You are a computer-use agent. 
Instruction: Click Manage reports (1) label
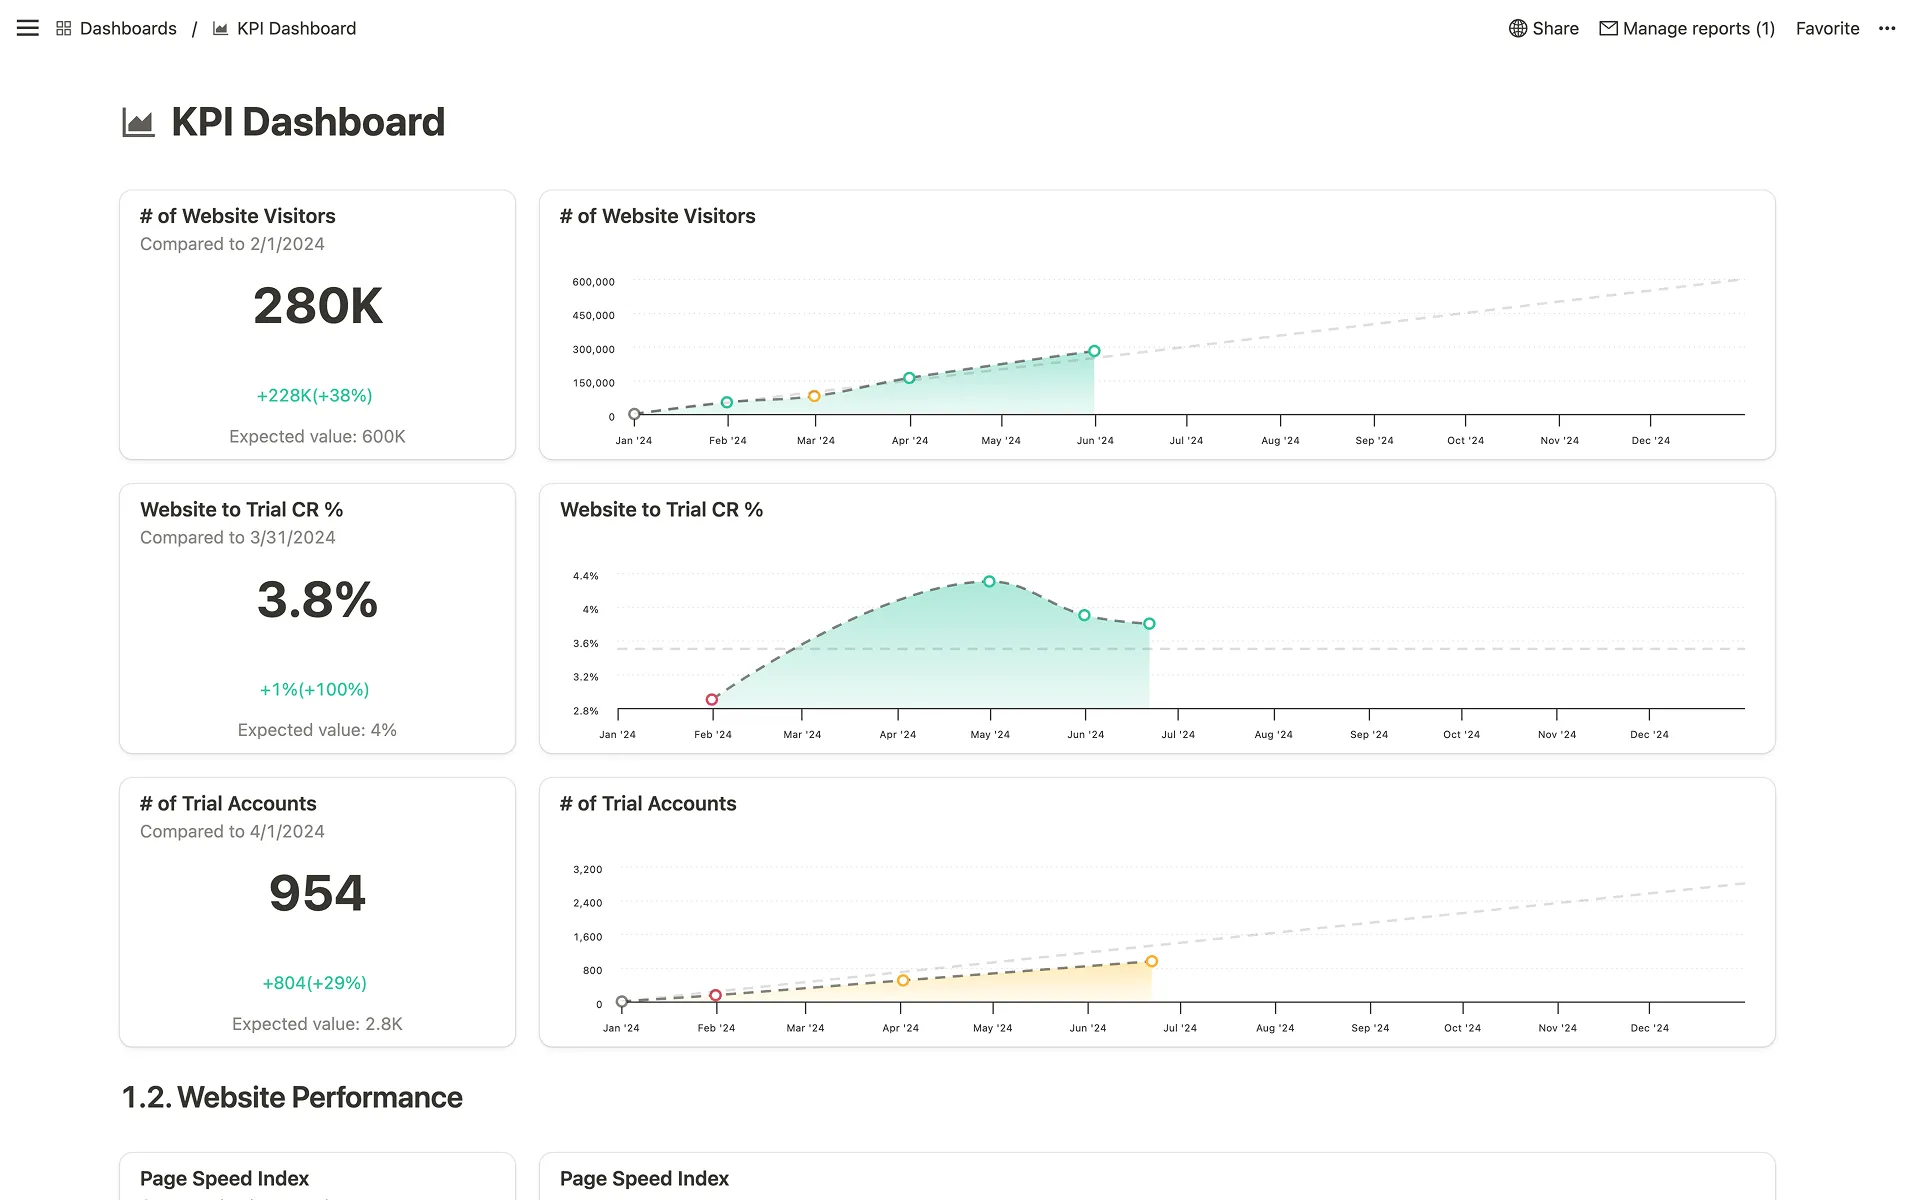pyautogui.click(x=1698, y=28)
